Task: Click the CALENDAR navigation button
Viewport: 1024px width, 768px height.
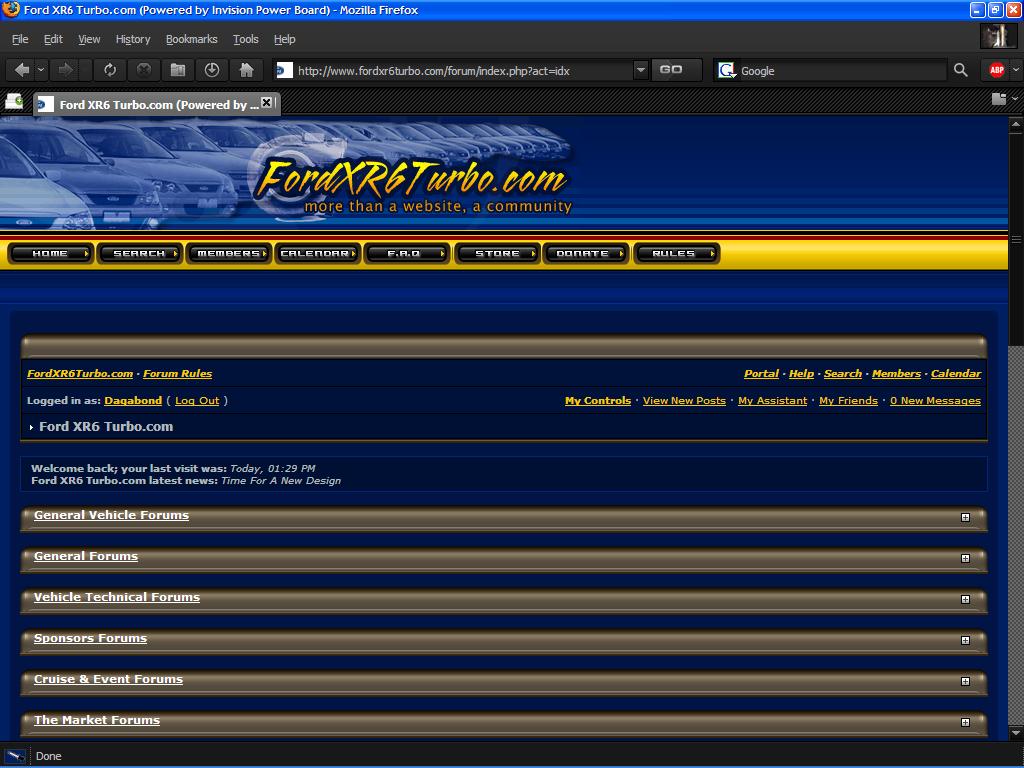Action: click(x=317, y=253)
